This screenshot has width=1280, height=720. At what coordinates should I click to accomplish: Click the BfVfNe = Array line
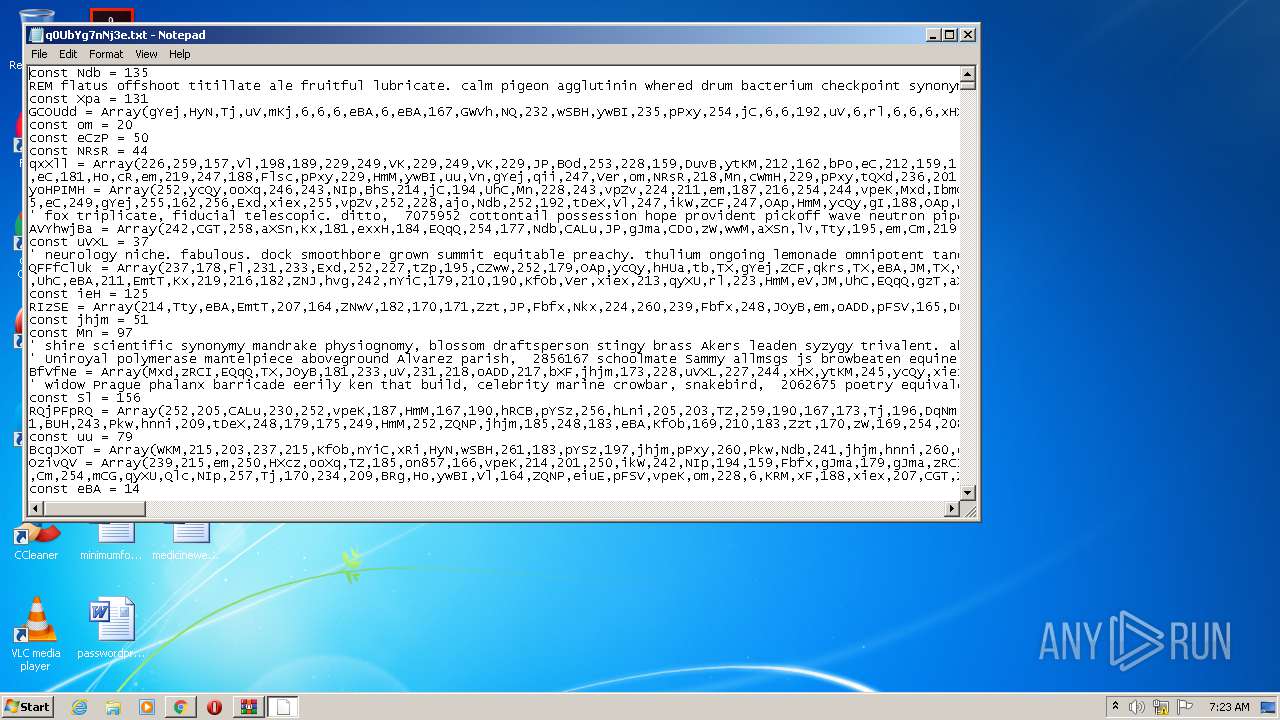coord(494,372)
